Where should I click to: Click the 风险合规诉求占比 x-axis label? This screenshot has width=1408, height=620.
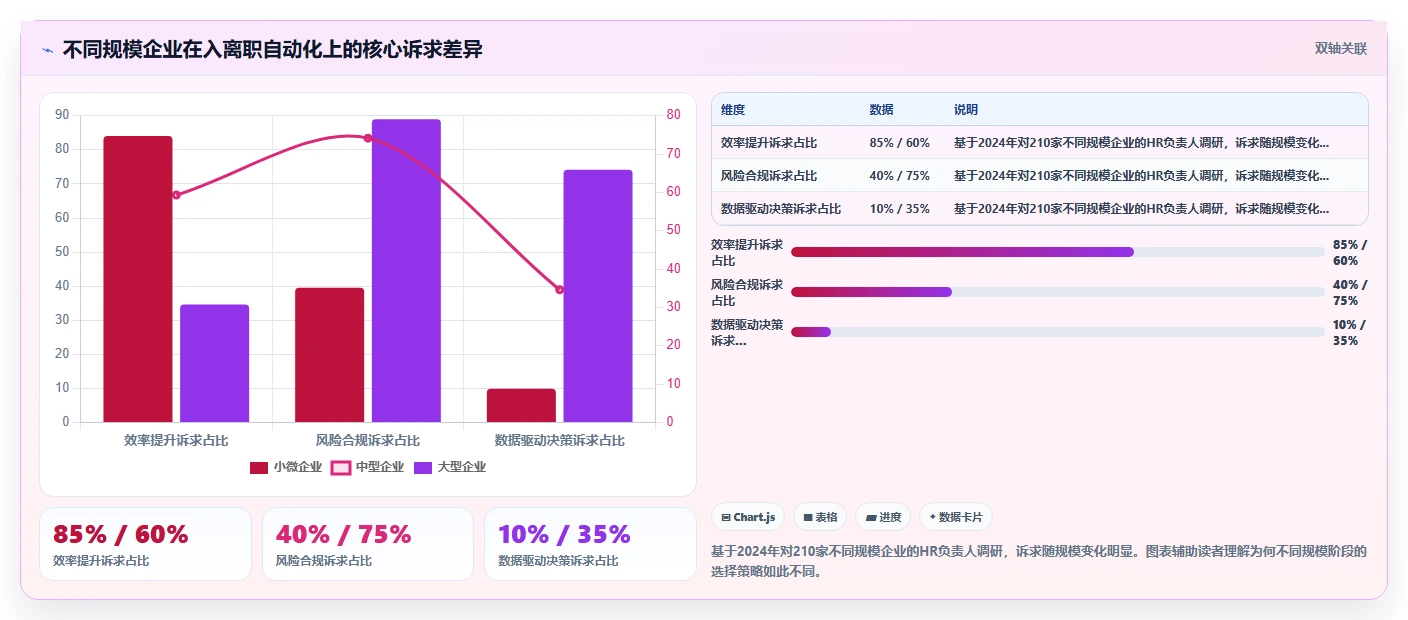pos(368,440)
